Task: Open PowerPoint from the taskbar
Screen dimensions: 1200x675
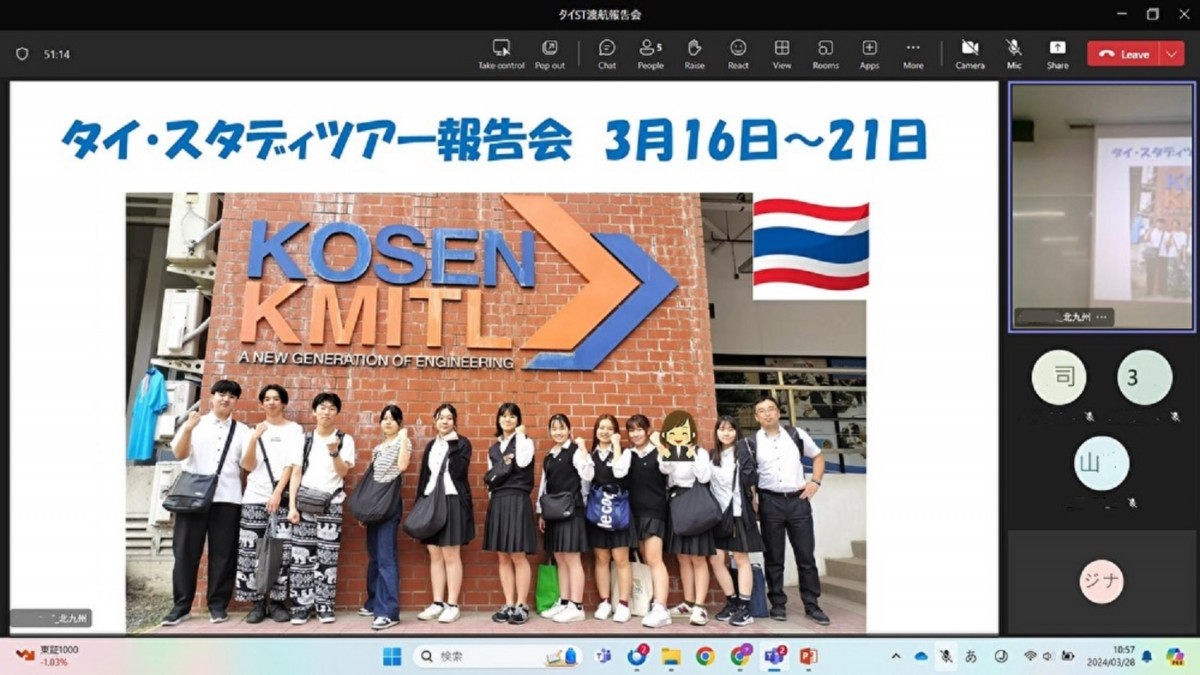Action: (x=808, y=656)
